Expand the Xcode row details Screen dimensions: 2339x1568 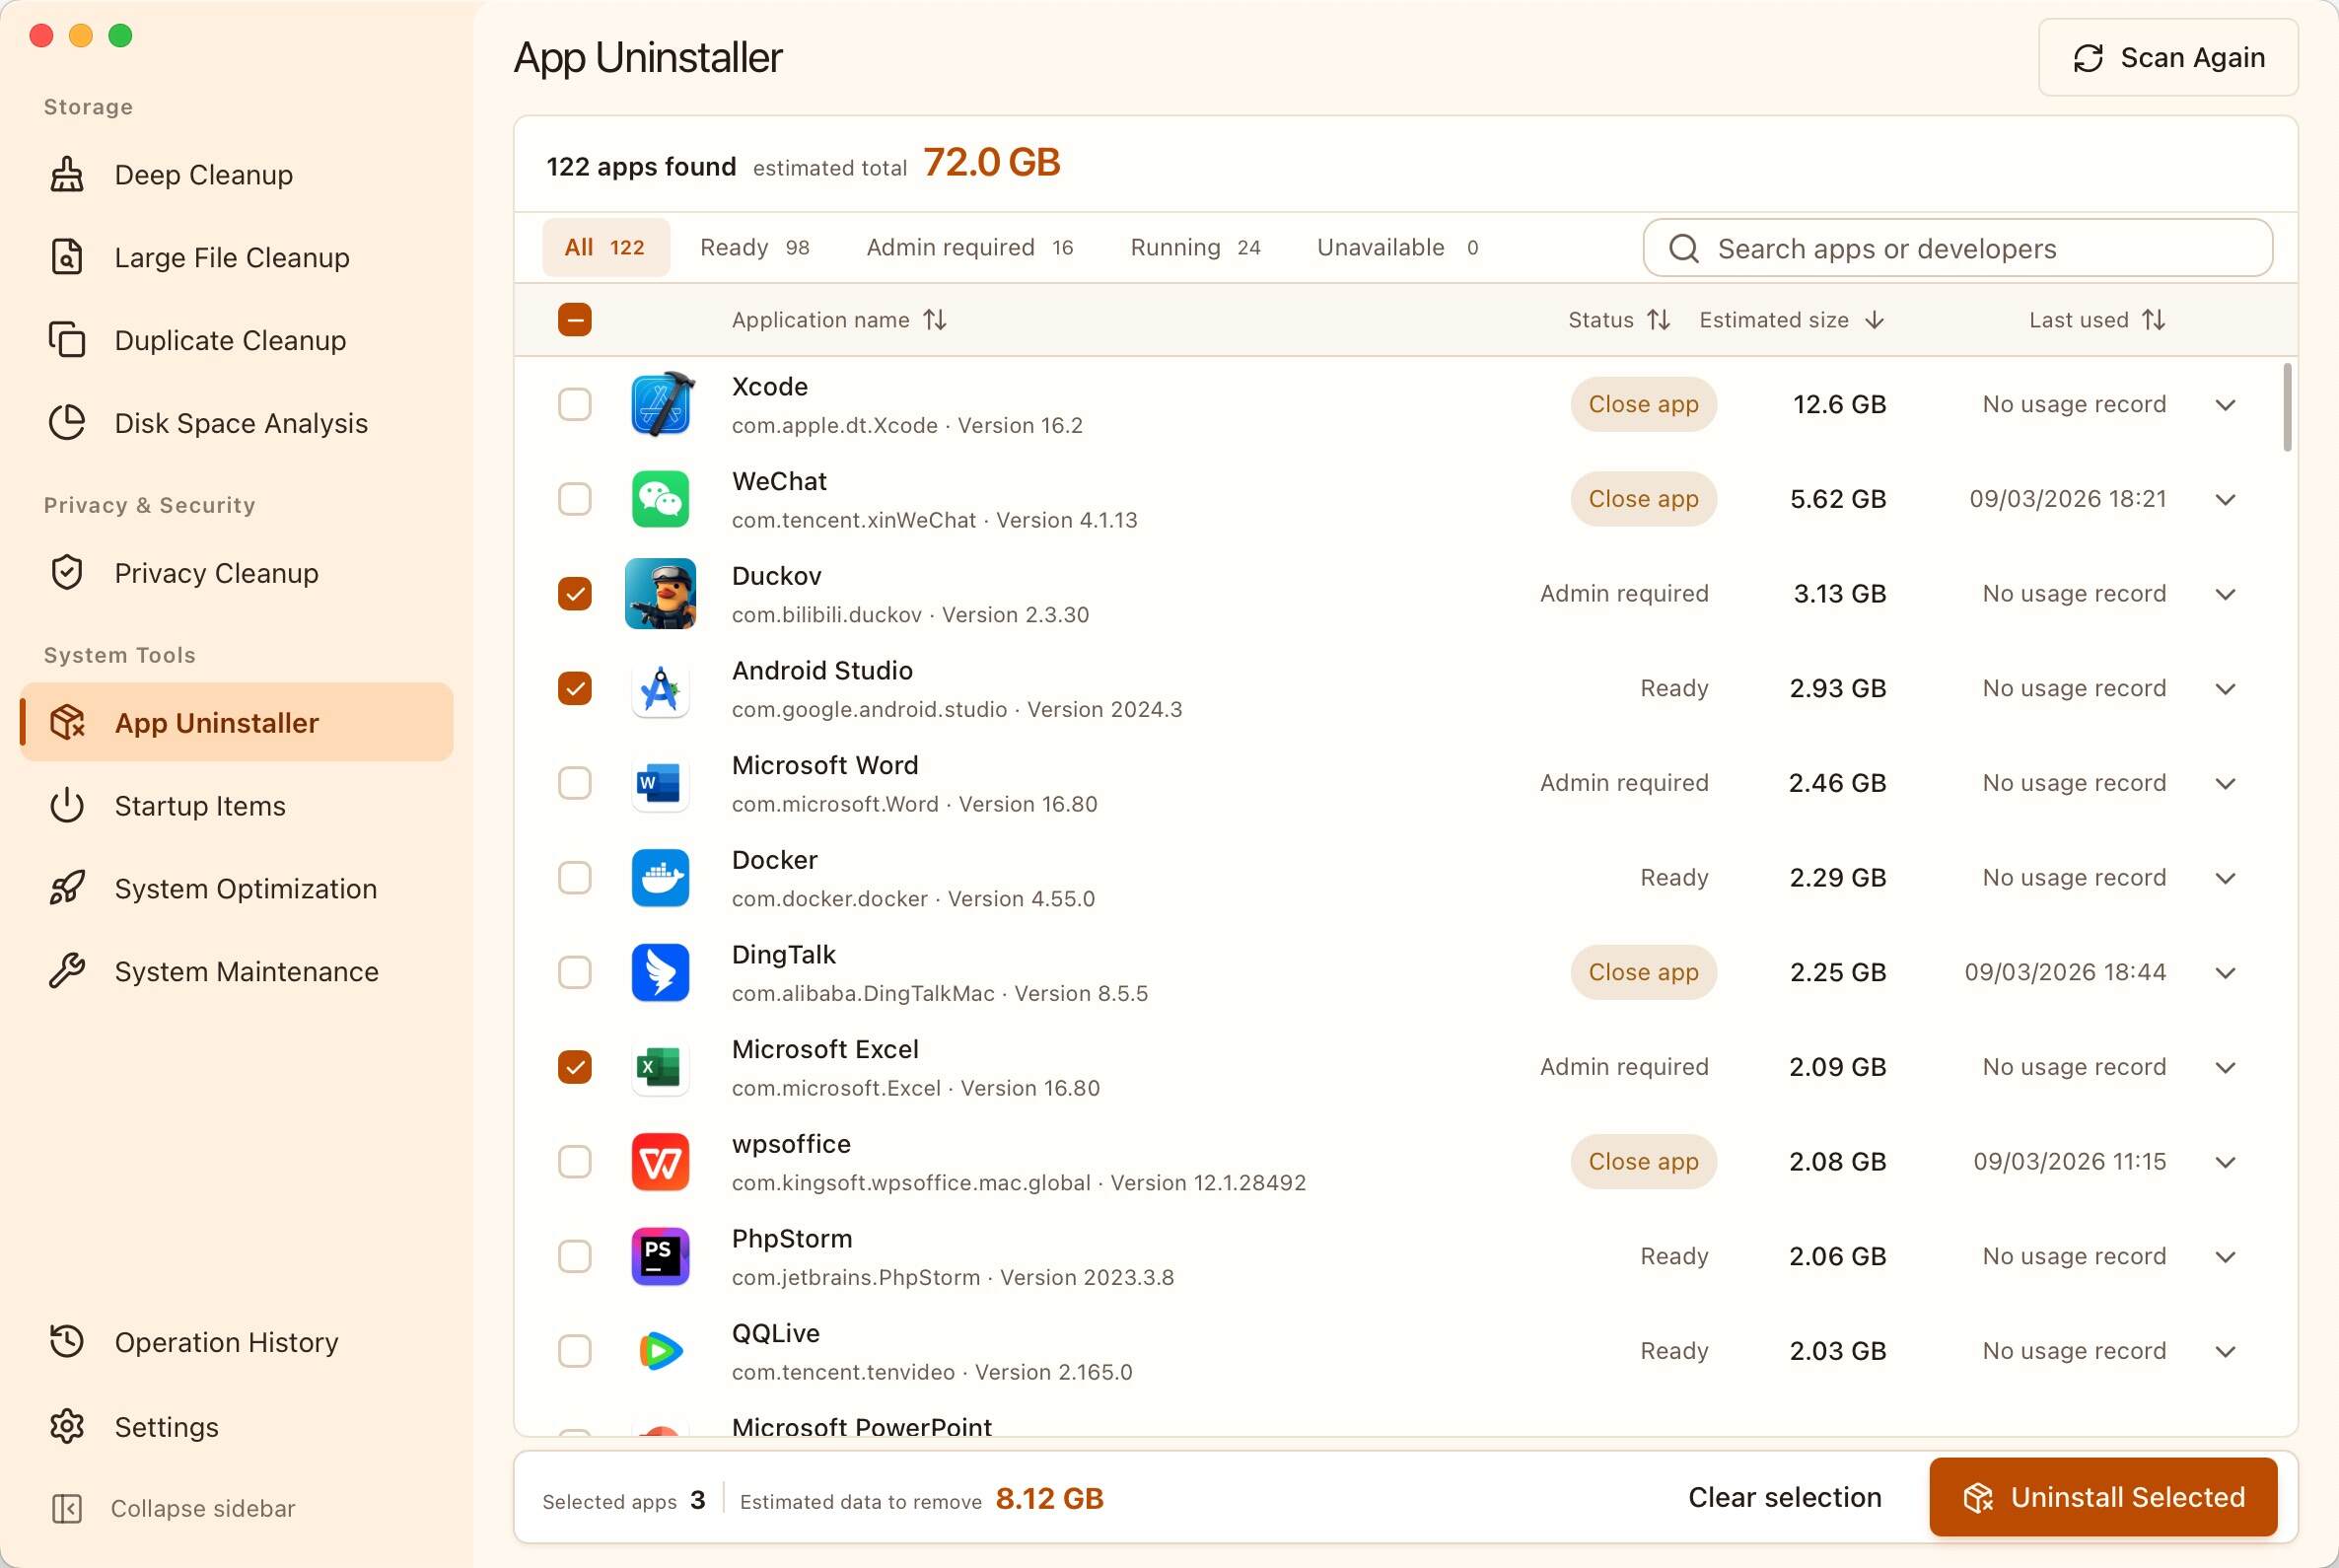tap(2225, 405)
